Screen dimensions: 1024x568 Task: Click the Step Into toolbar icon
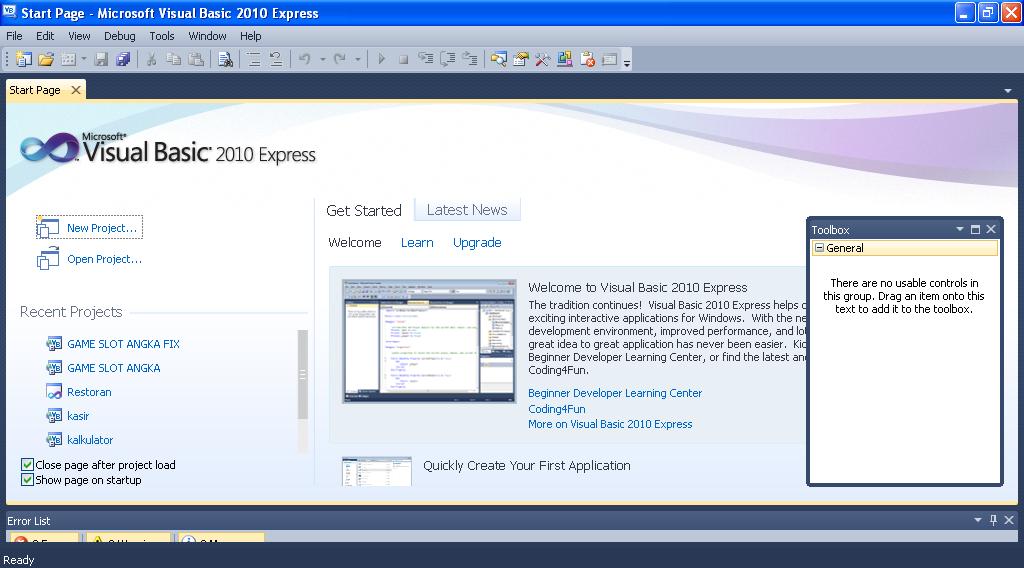[426, 59]
